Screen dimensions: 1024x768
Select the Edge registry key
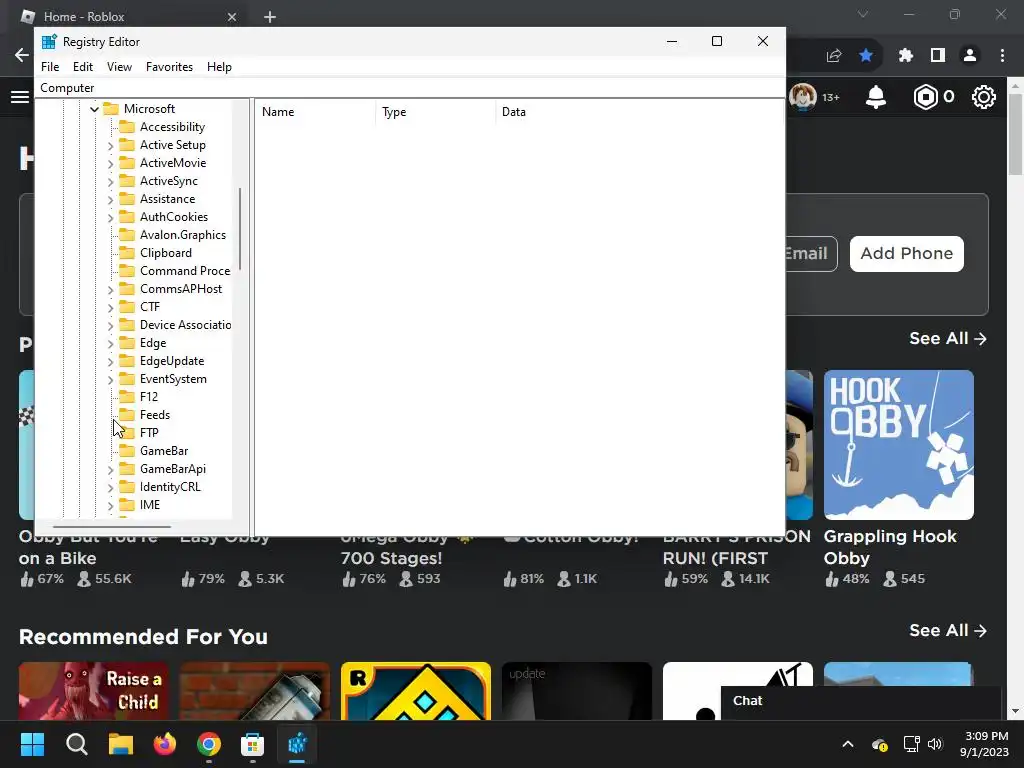153,343
